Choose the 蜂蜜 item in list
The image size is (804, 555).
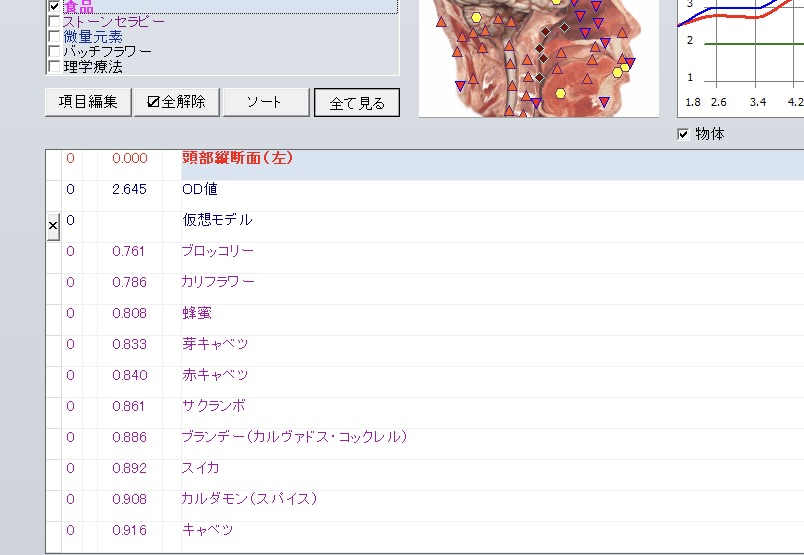[x=197, y=313]
